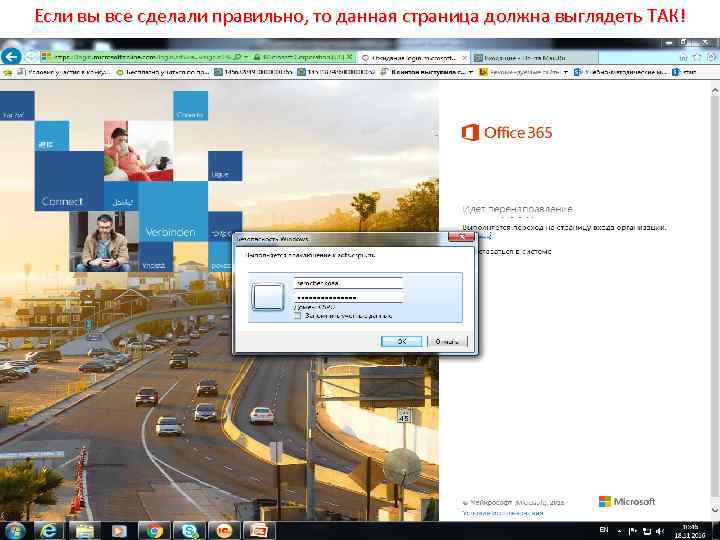Click the Windows Security username field
The width and height of the screenshot is (720, 540).
pyautogui.click(x=348, y=283)
